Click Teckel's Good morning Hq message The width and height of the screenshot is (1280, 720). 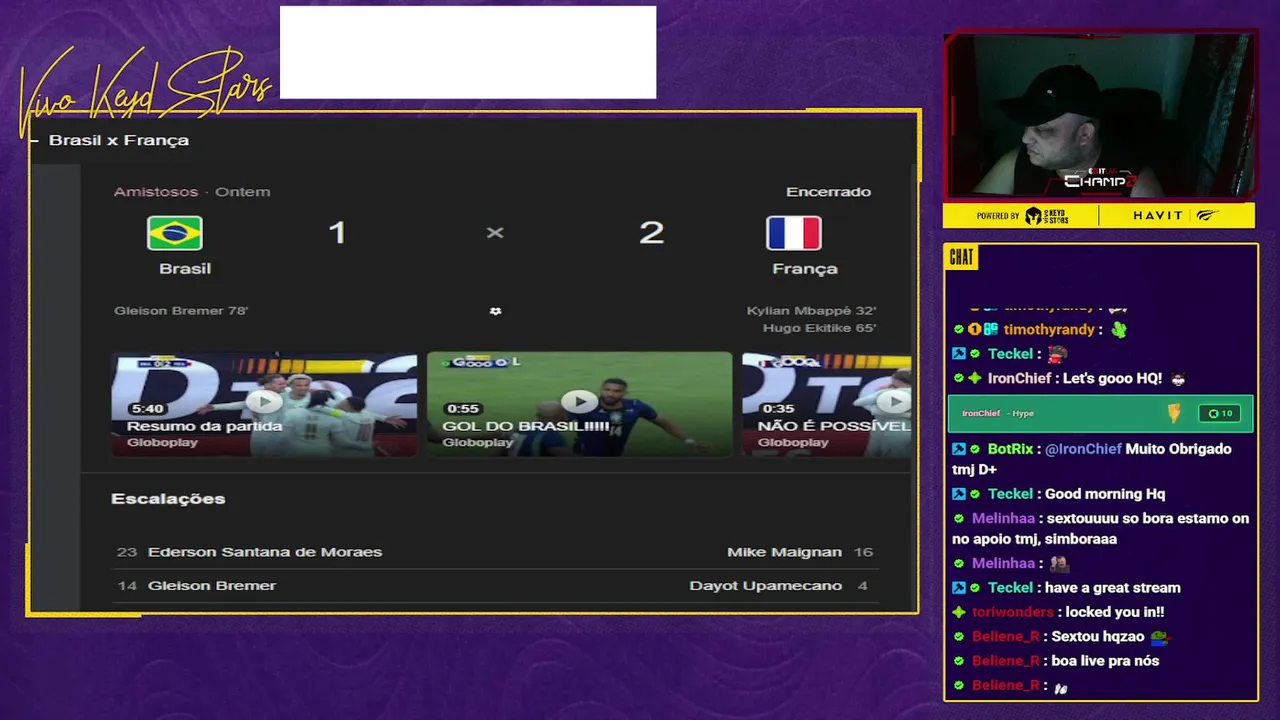pos(1105,494)
